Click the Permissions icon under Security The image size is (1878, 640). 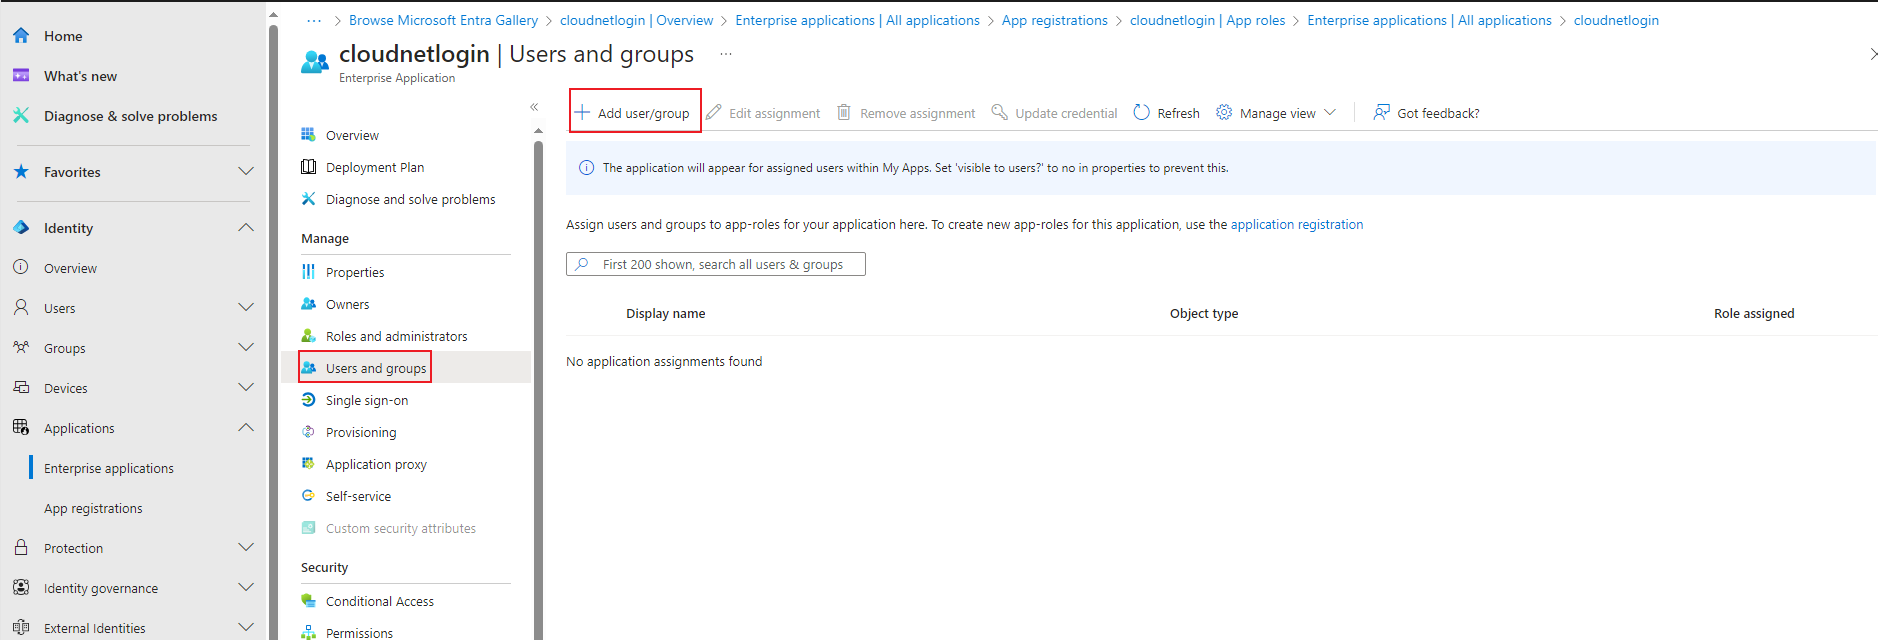(309, 633)
